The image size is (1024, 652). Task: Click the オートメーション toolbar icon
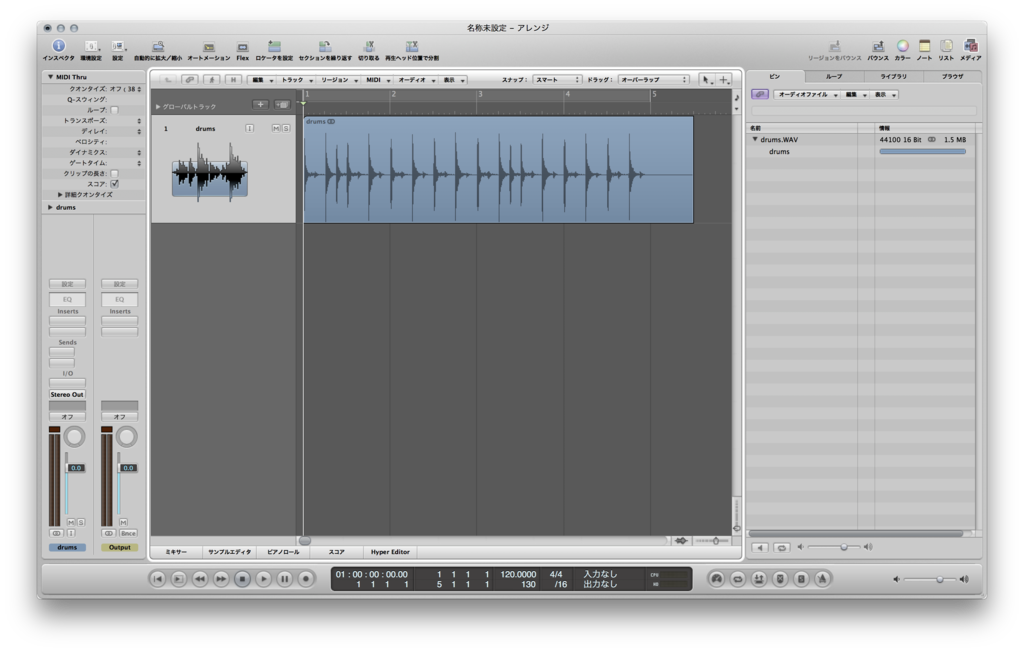point(209,47)
